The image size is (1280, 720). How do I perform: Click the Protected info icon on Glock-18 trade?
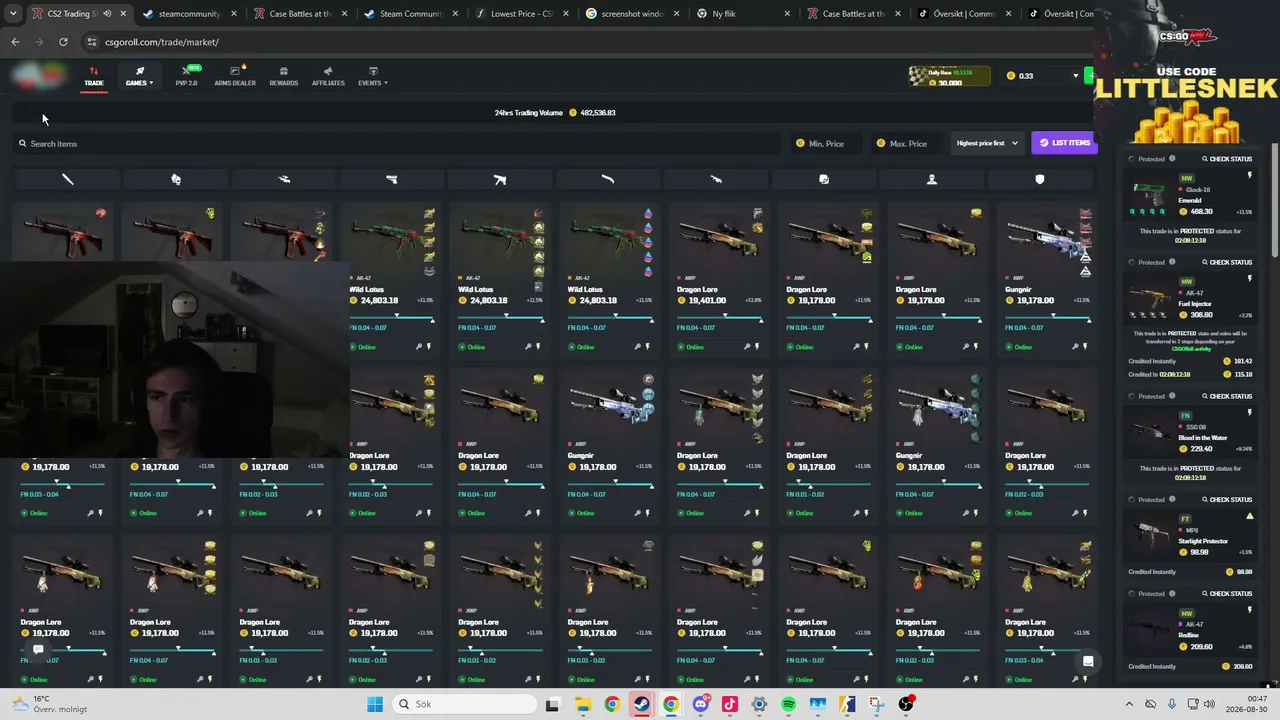click(1172, 159)
